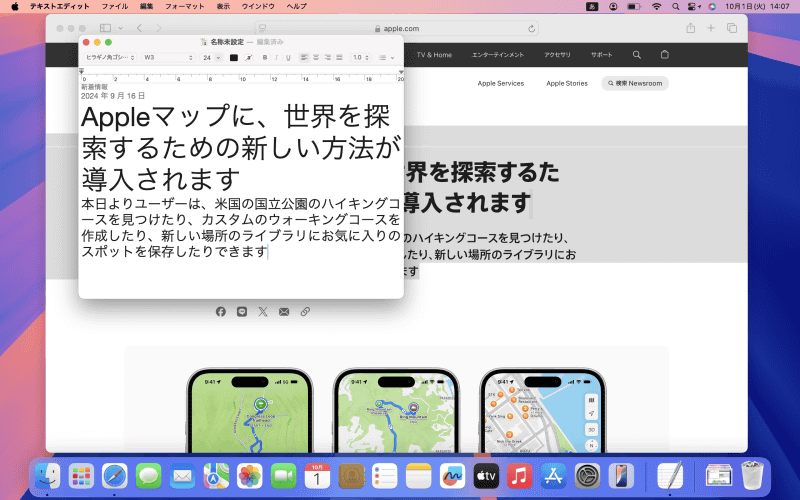Open the text color swatch in TextEdit

(234, 58)
